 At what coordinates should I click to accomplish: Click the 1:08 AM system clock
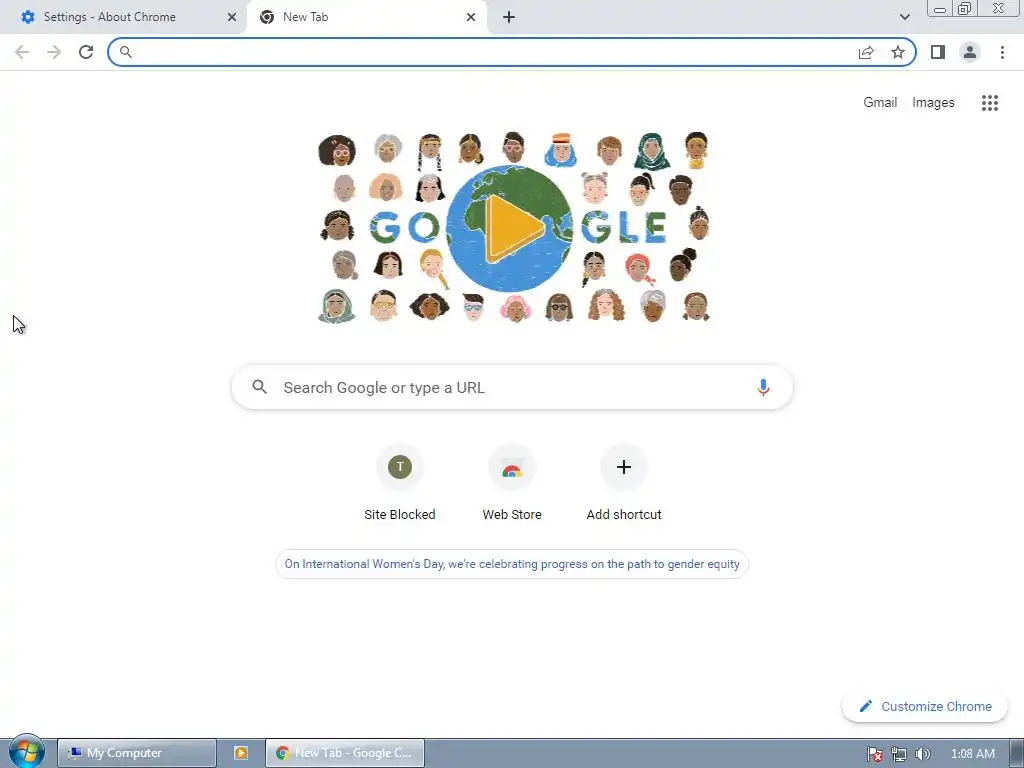click(x=972, y=754)
